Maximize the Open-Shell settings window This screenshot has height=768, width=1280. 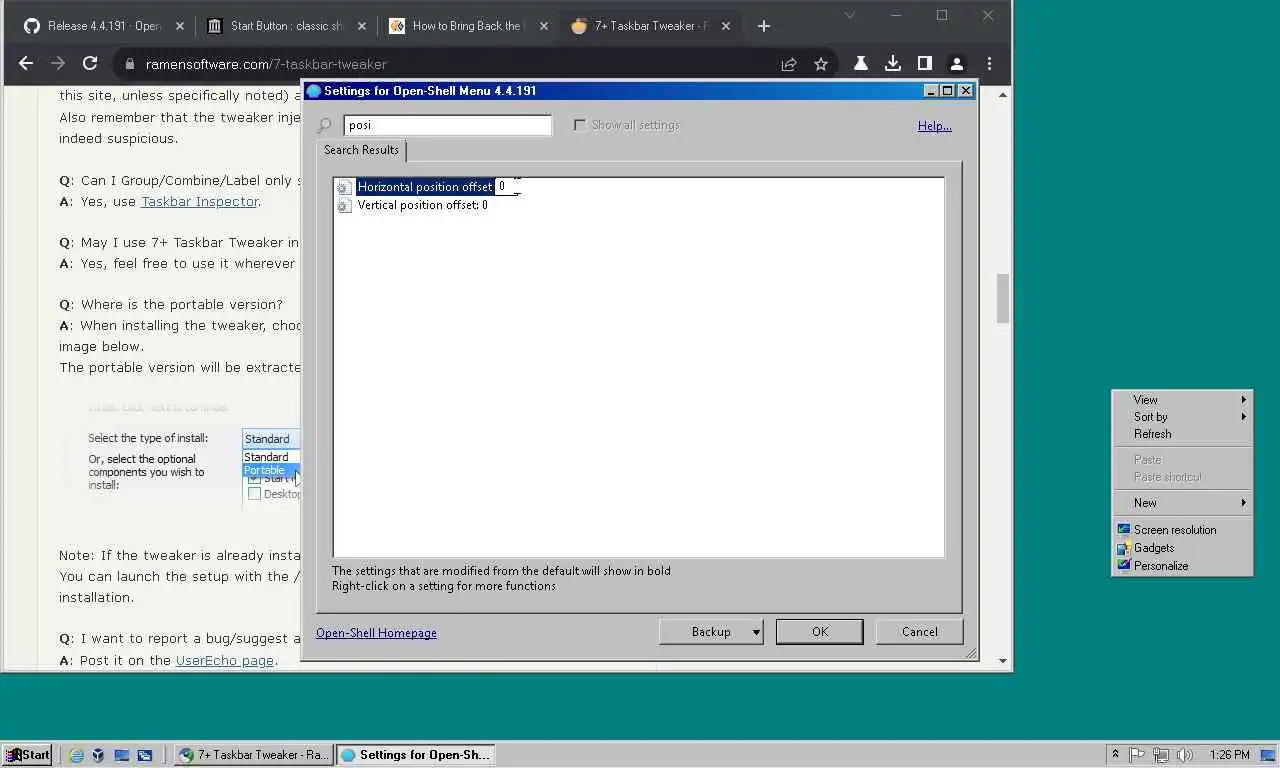point(948,91)
